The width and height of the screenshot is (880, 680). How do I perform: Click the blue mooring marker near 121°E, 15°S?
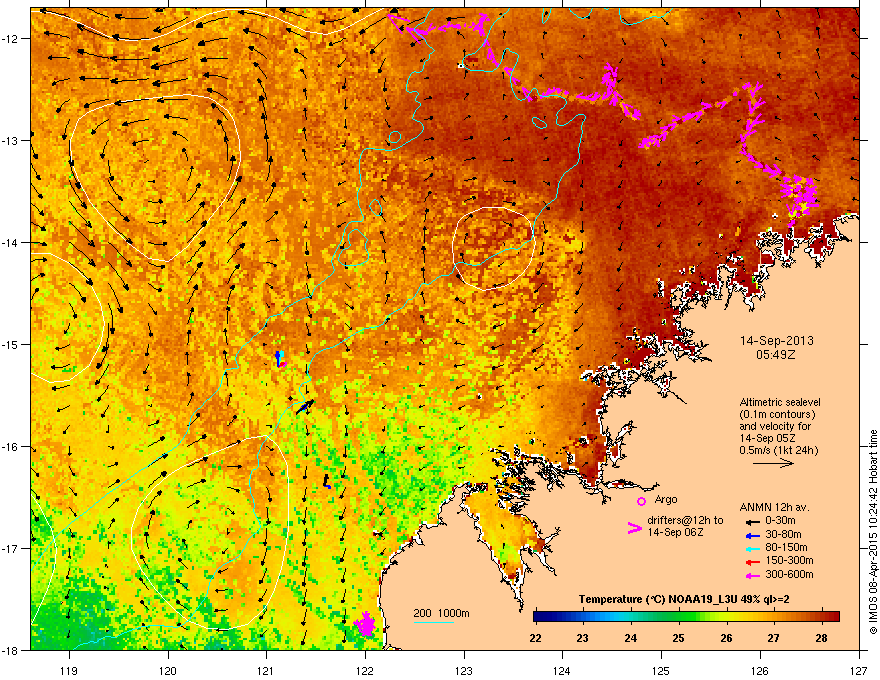[280, 359]
